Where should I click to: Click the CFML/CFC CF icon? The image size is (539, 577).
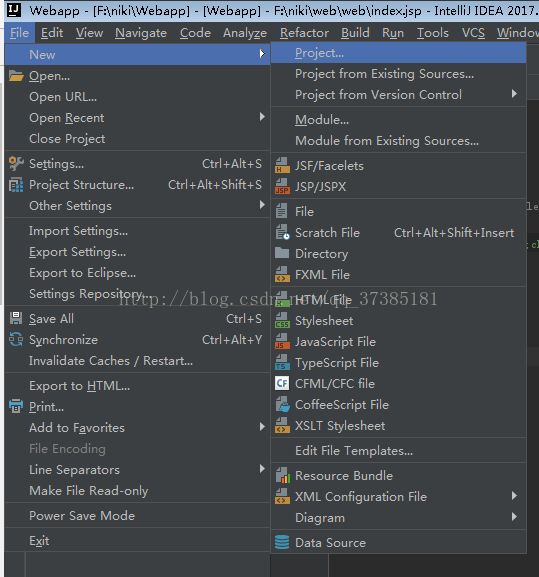tap(282, 383)
